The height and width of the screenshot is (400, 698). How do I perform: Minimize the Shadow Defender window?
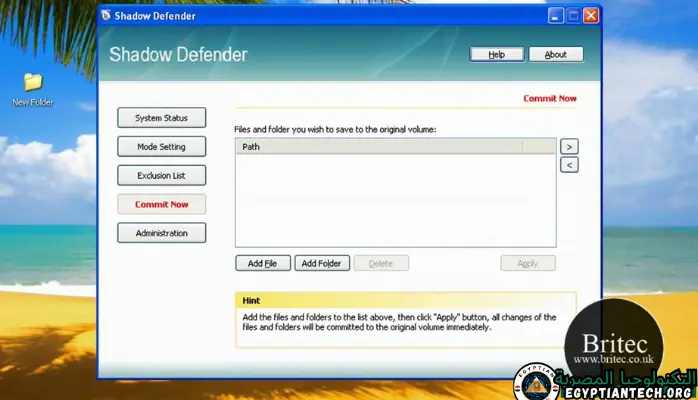(x=556, y=16)
